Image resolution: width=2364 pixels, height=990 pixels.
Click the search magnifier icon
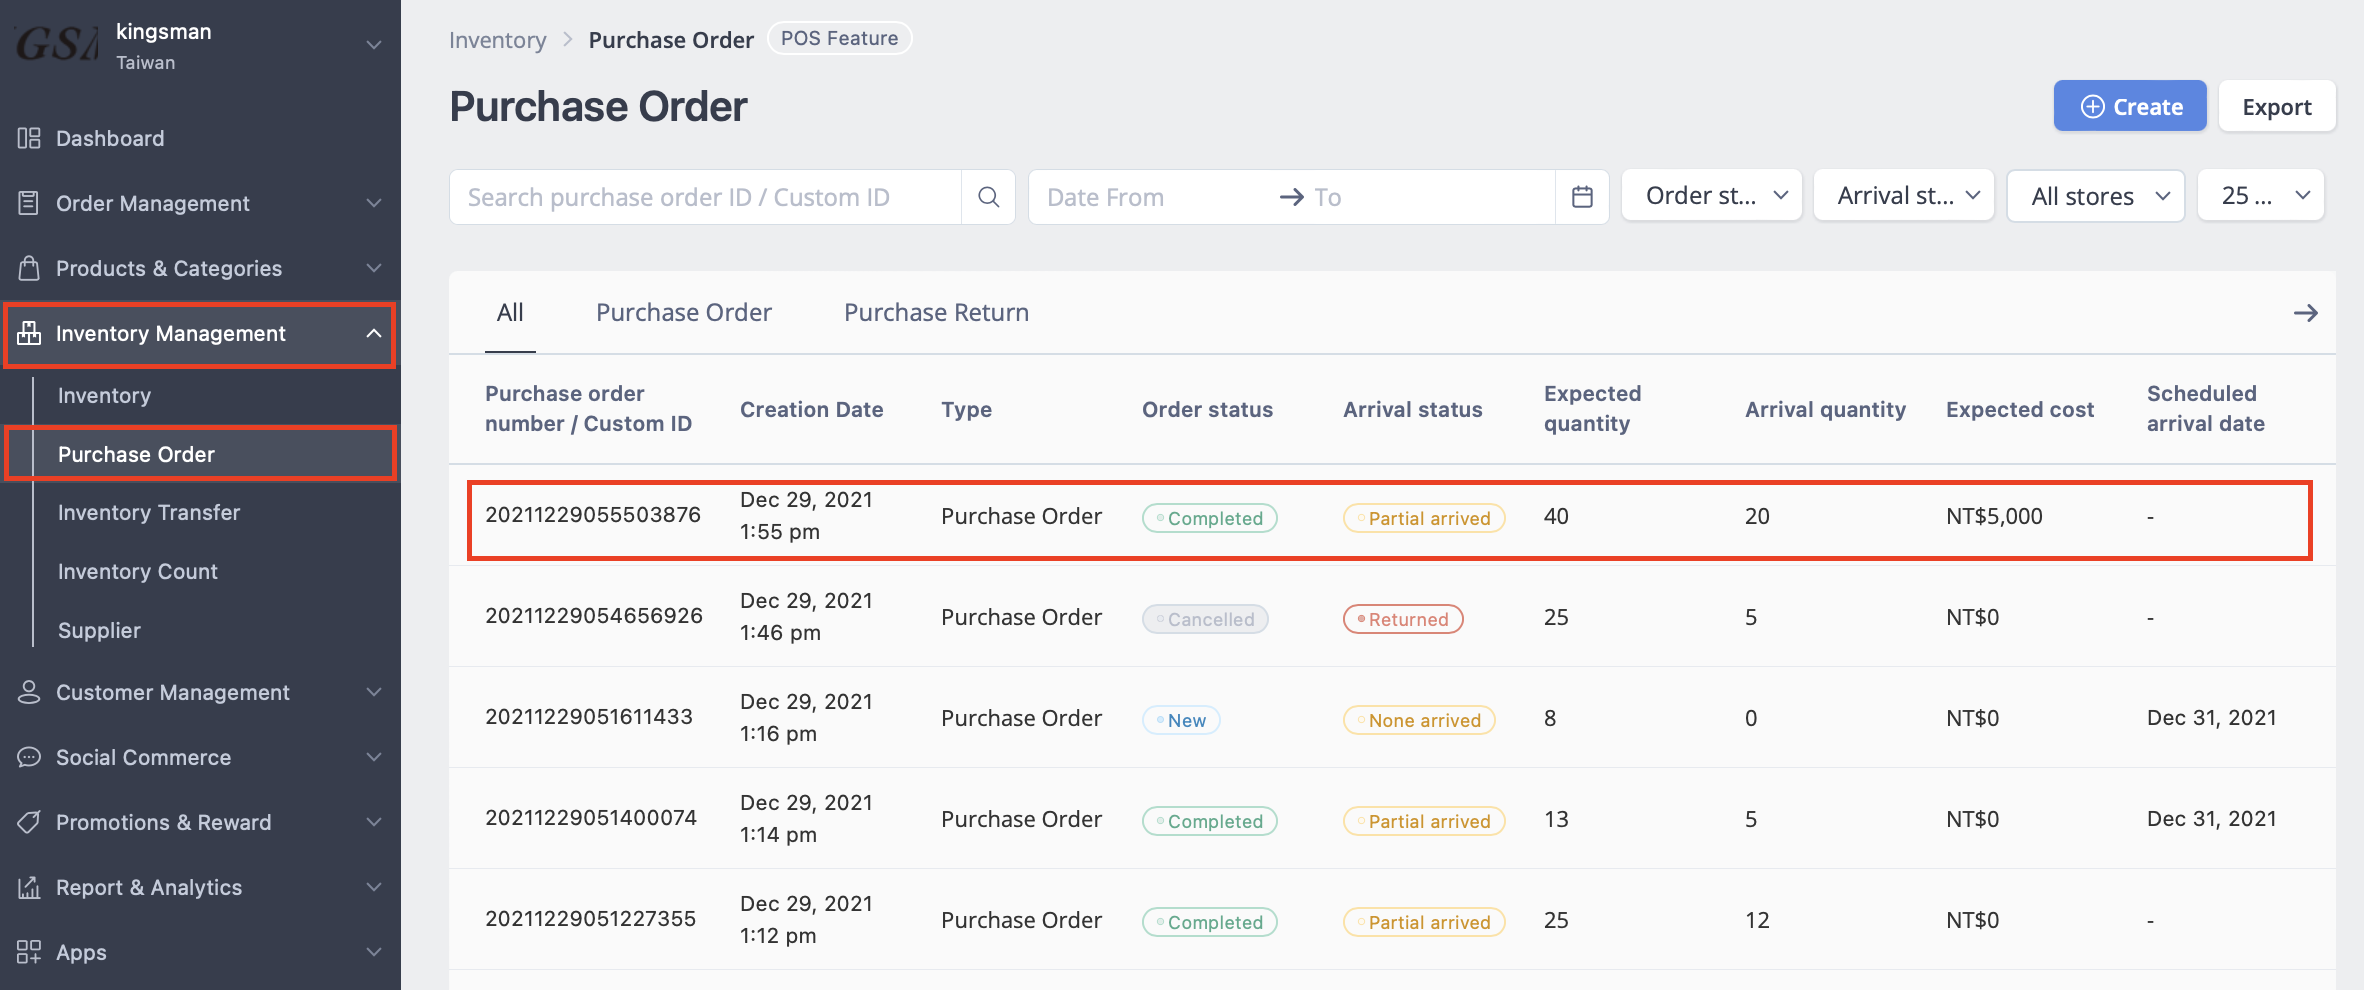pos(988,197)
